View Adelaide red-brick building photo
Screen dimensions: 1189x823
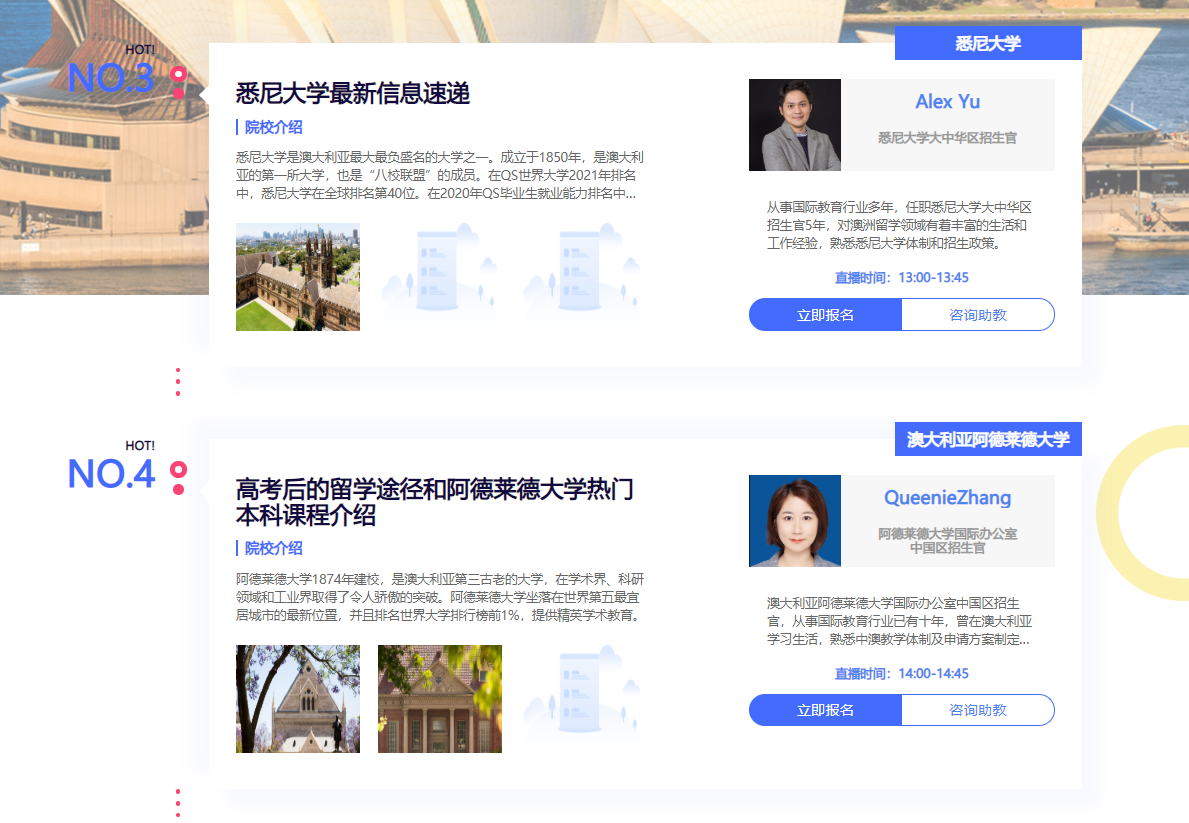point(440,699)
